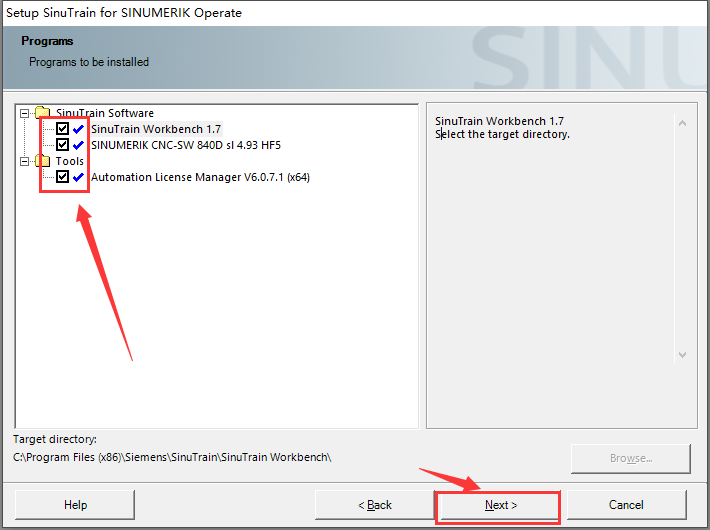Screen dimensions: 710x530
Task: Select the Tools group label
Action: [70, 161]
